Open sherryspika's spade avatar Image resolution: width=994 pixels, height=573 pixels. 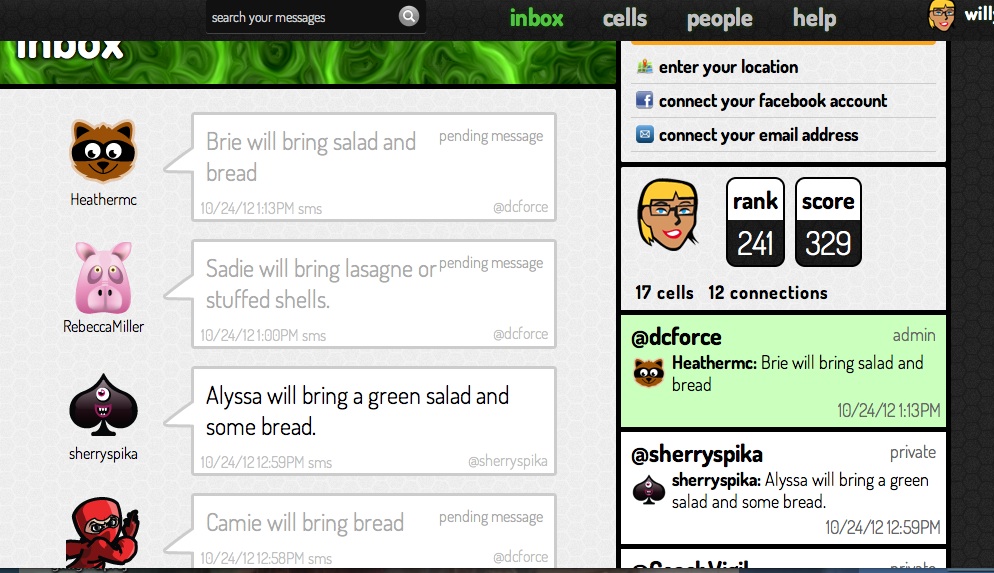coord(103,406)
